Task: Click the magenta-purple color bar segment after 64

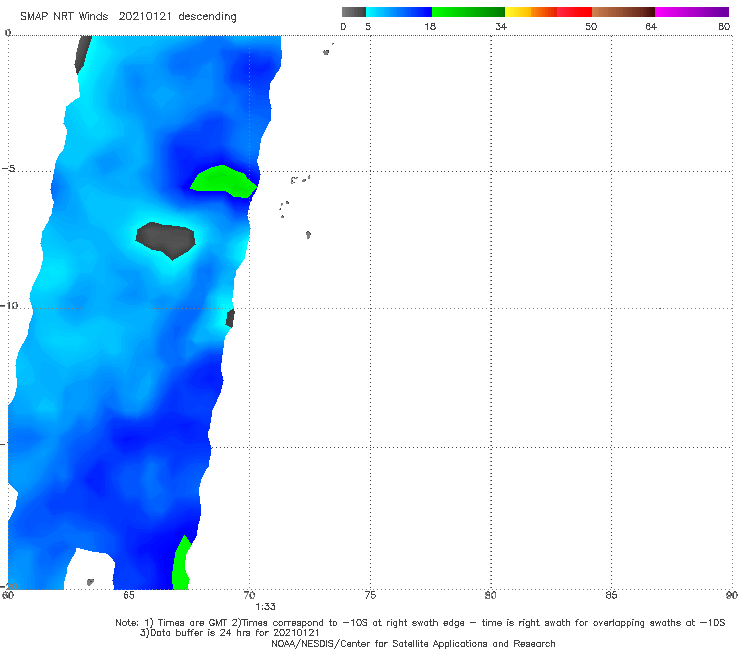Action: click(692, 12)
